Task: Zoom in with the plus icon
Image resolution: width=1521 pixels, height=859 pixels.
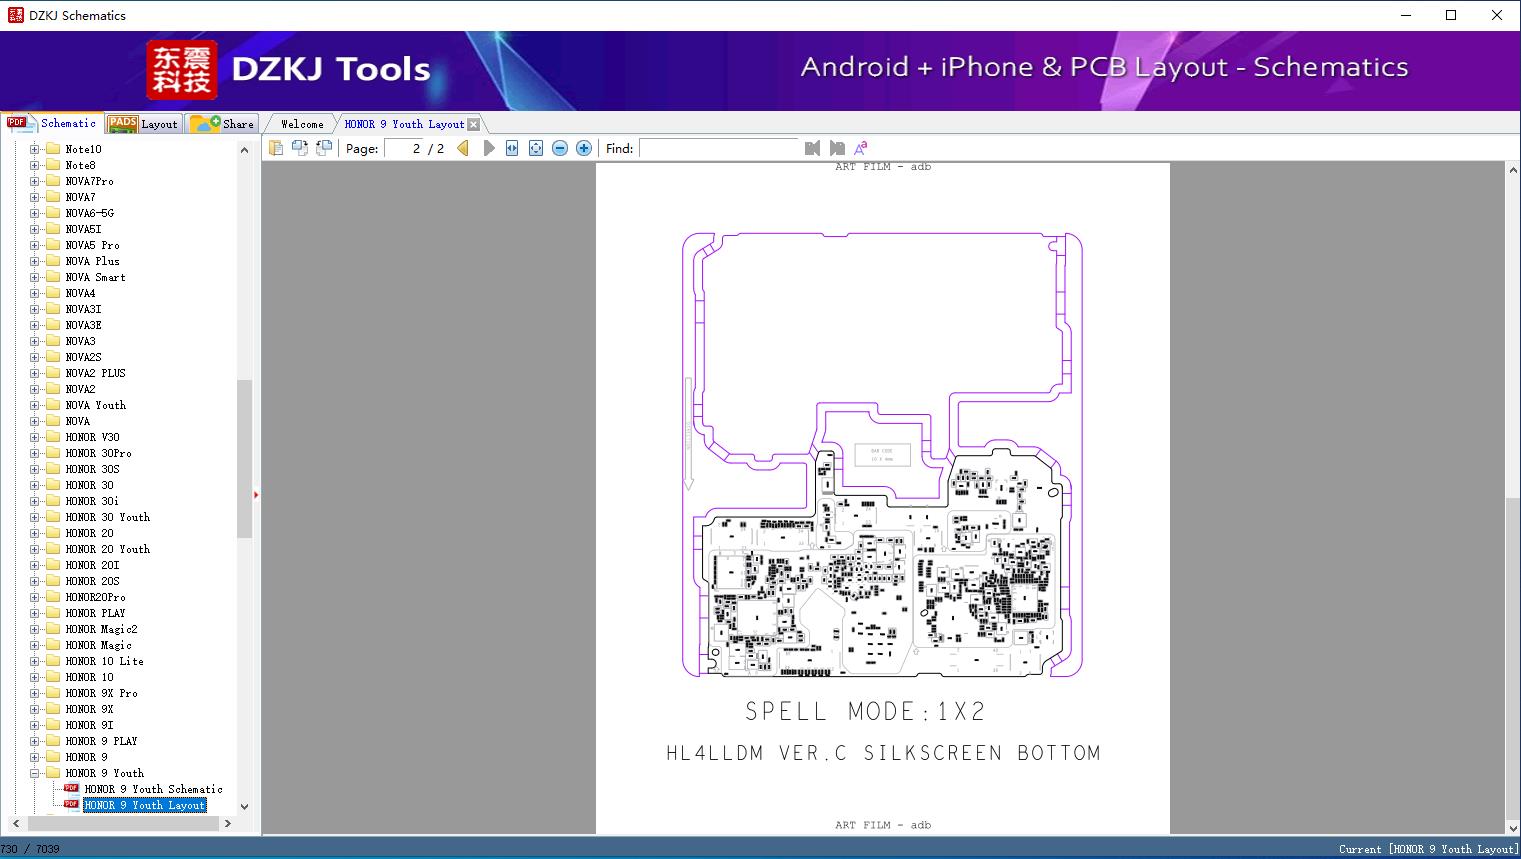Action: click(x=584, y=148)
